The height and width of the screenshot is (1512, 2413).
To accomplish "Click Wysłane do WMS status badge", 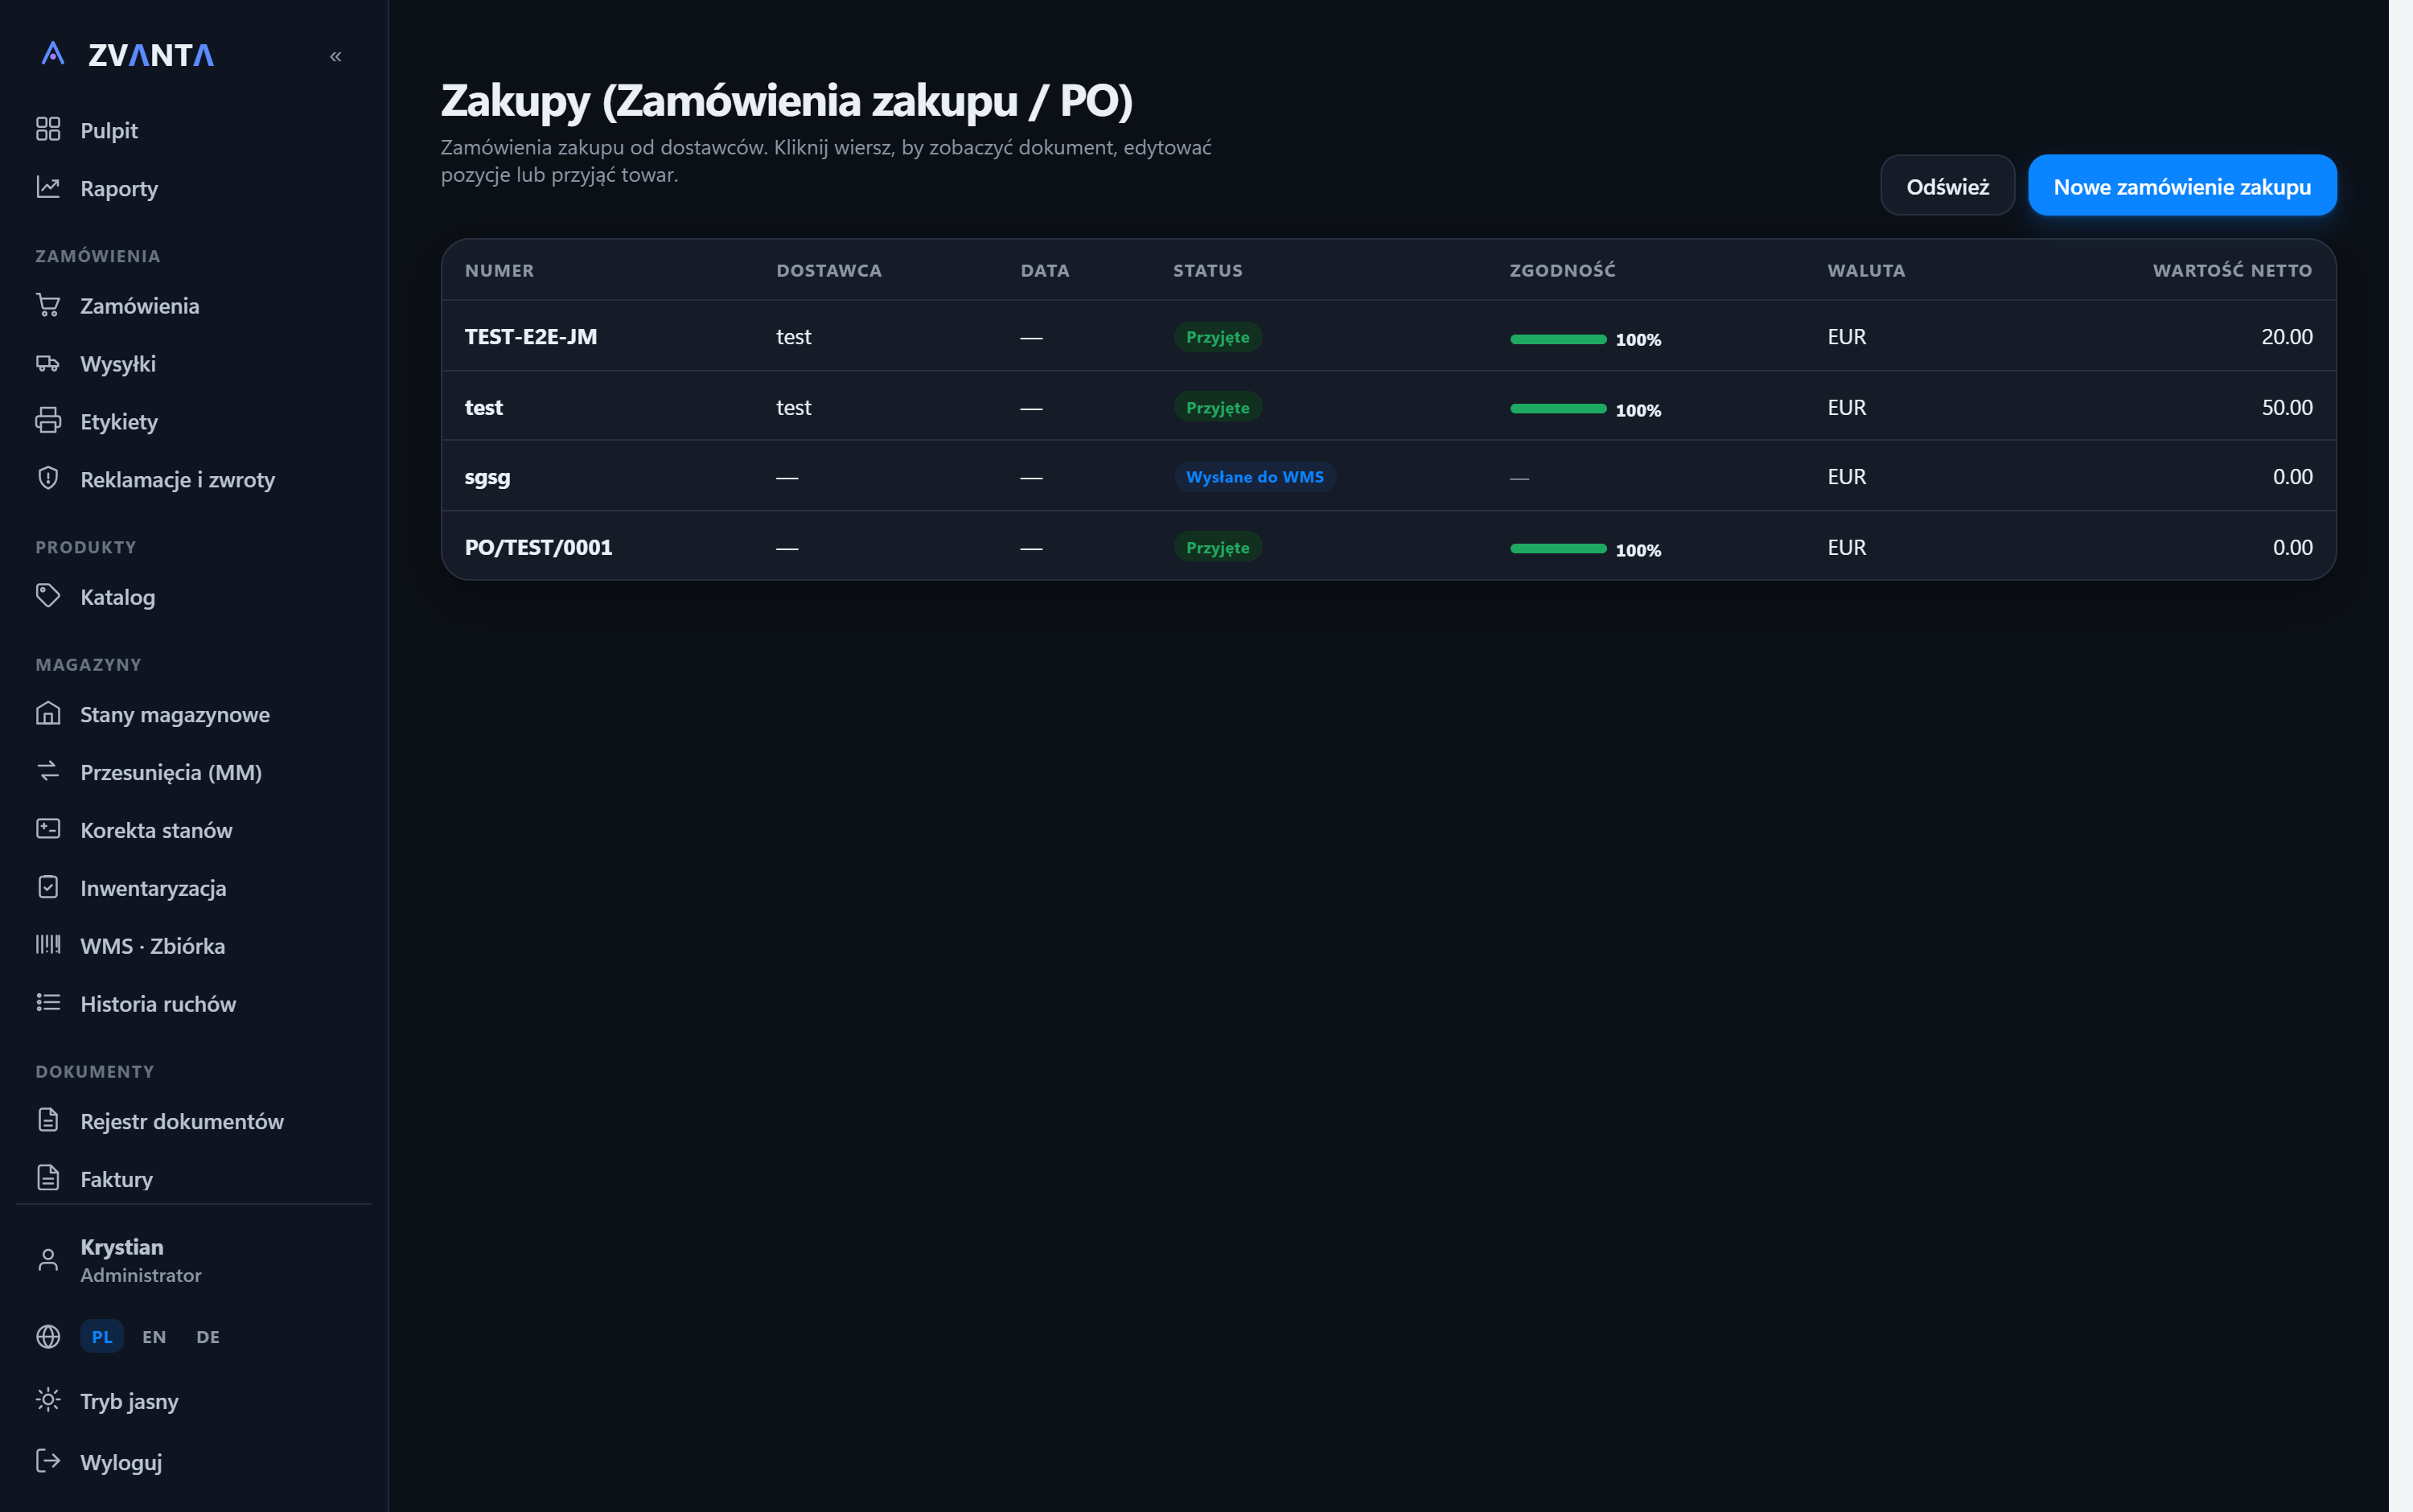I will pos(1254,477).
